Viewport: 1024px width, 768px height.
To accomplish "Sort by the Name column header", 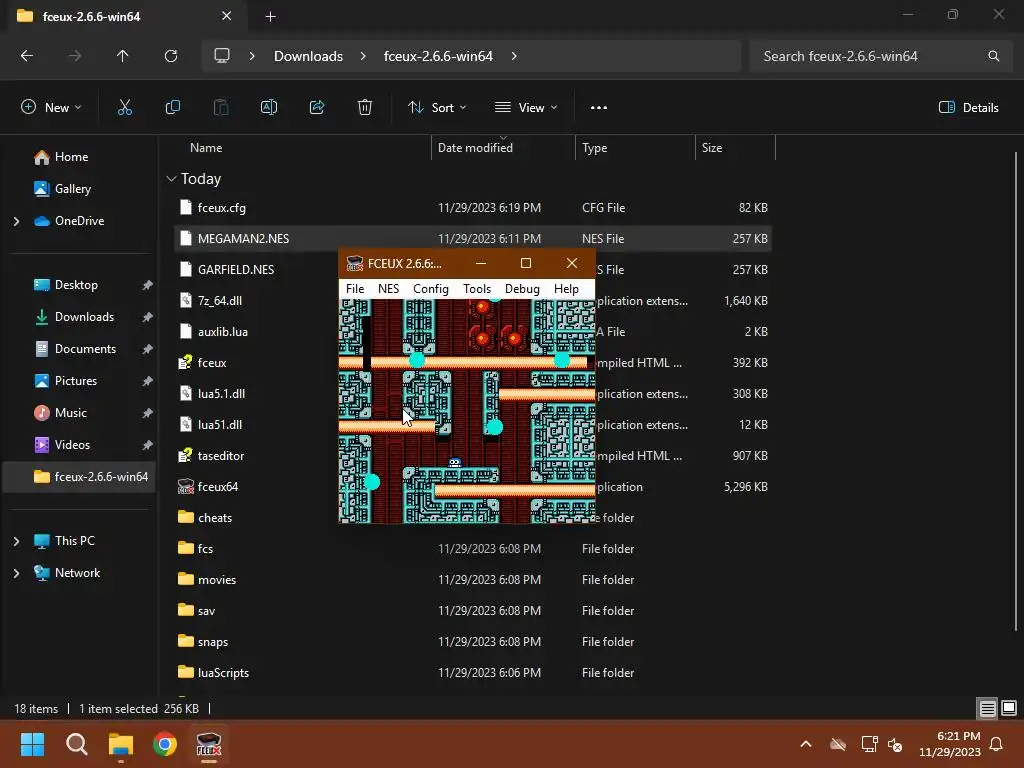I will [x=206, y=148].
